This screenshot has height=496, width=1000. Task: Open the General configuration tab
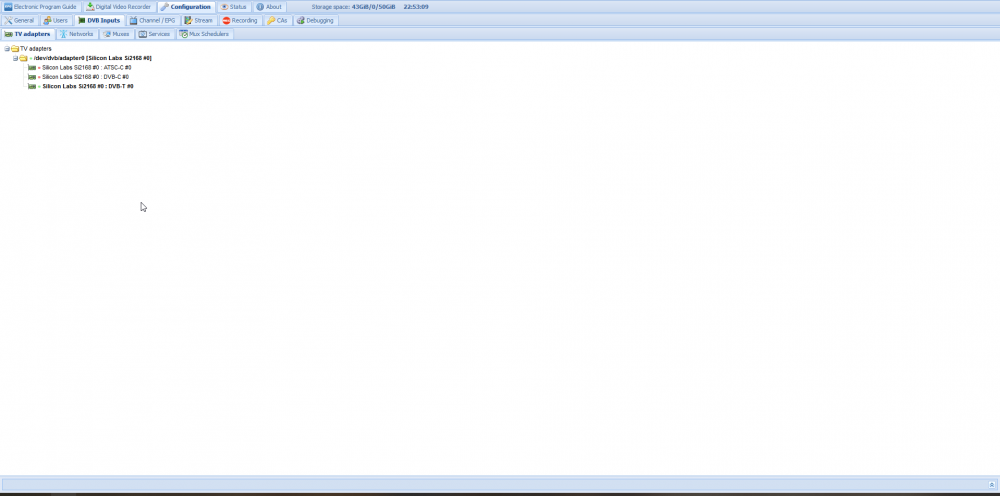click(x=19, y=20)
